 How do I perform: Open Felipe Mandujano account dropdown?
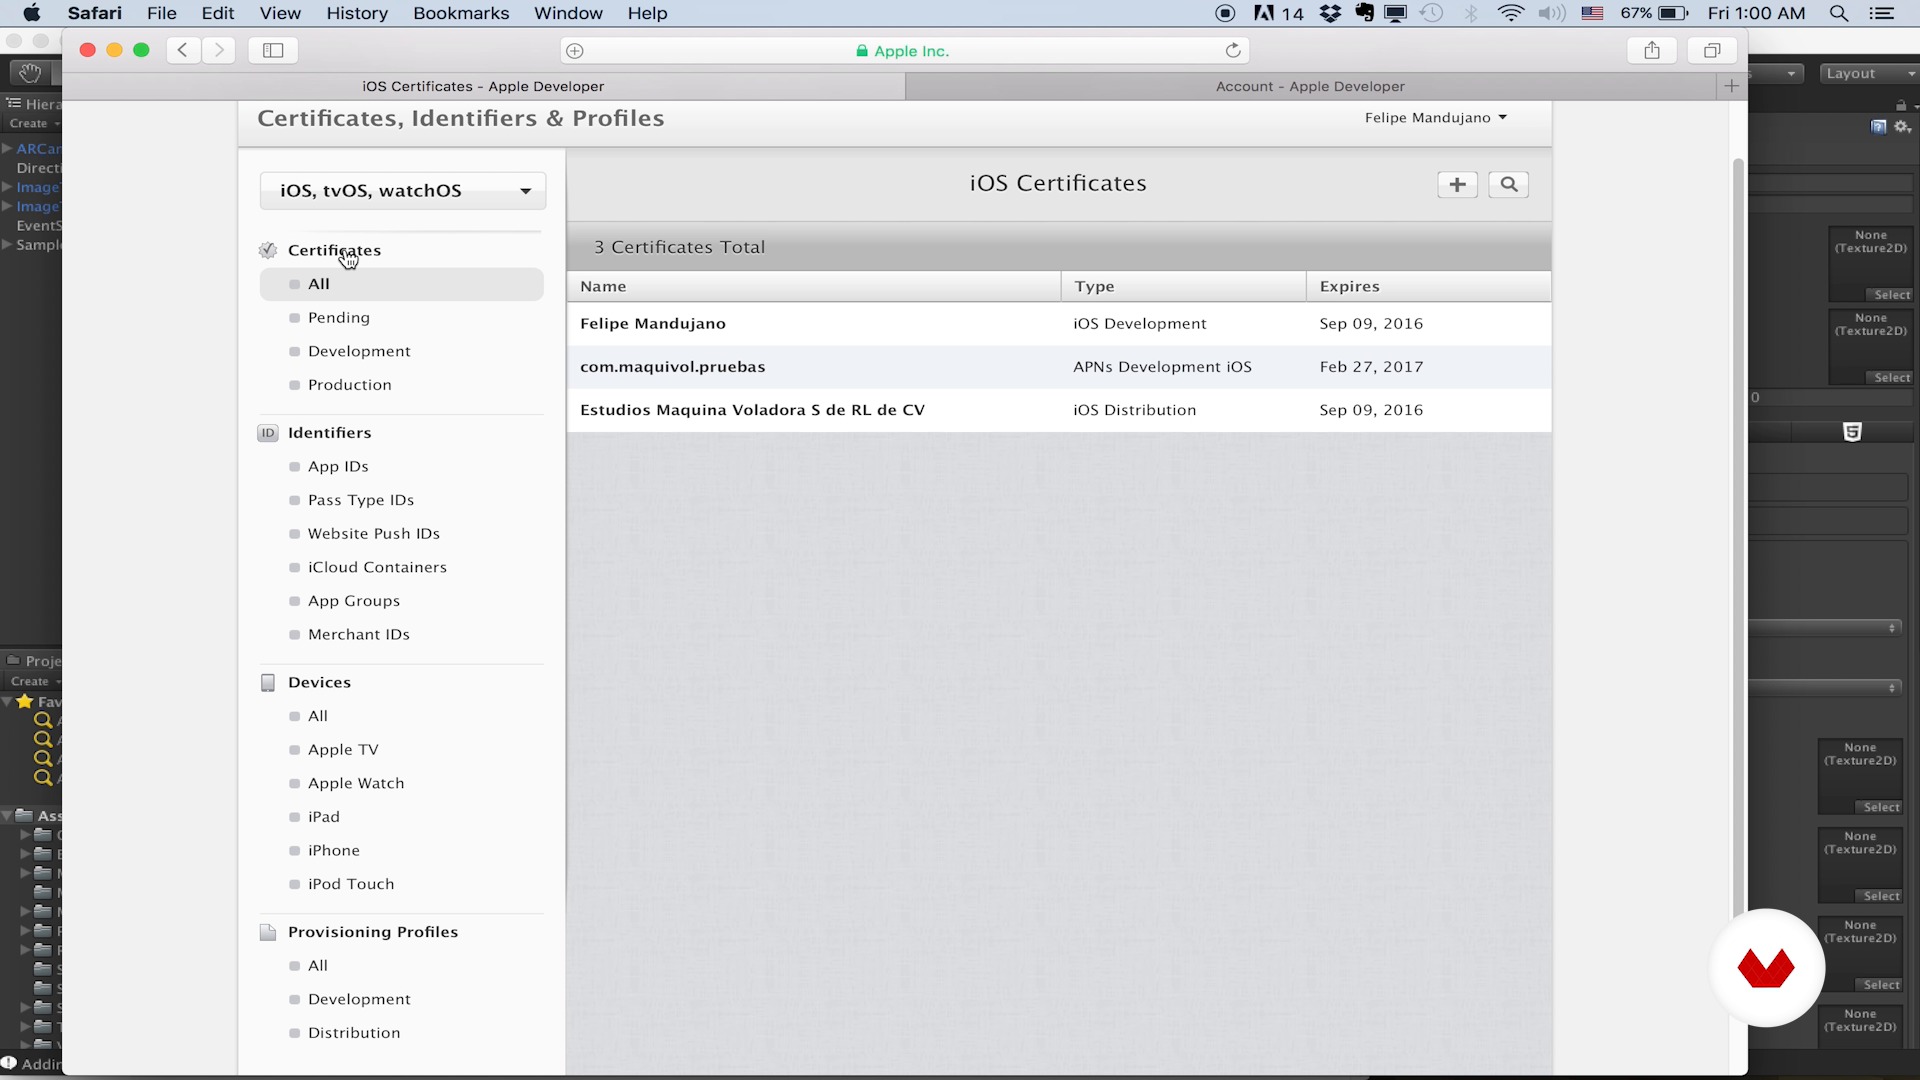pos(1436,118)
